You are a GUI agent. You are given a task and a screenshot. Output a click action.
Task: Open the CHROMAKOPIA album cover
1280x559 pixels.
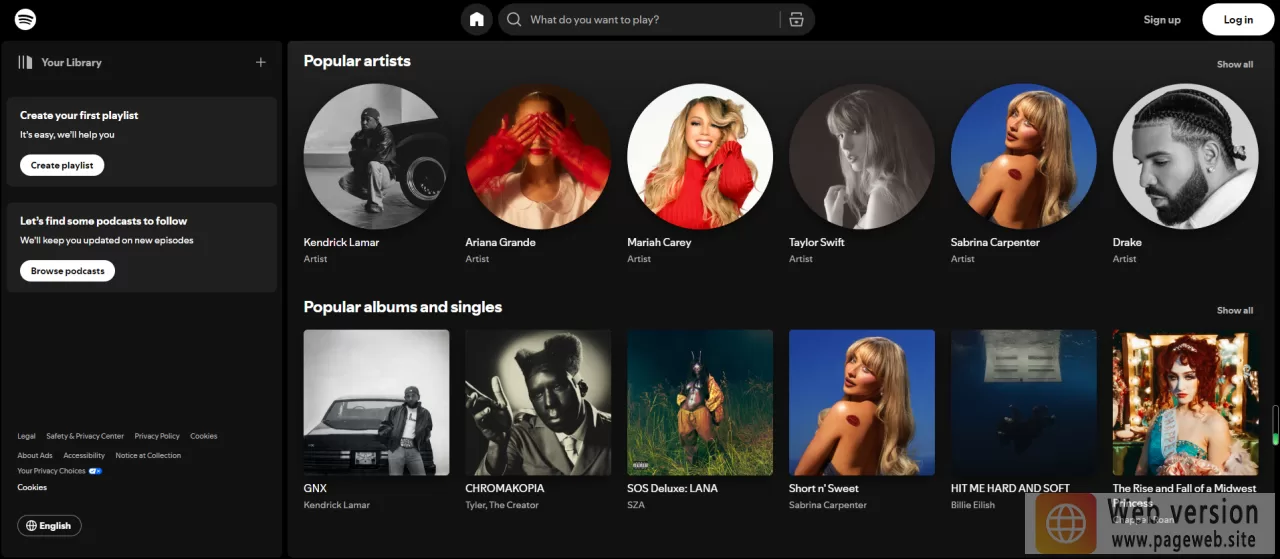click(x=538, y=402)
